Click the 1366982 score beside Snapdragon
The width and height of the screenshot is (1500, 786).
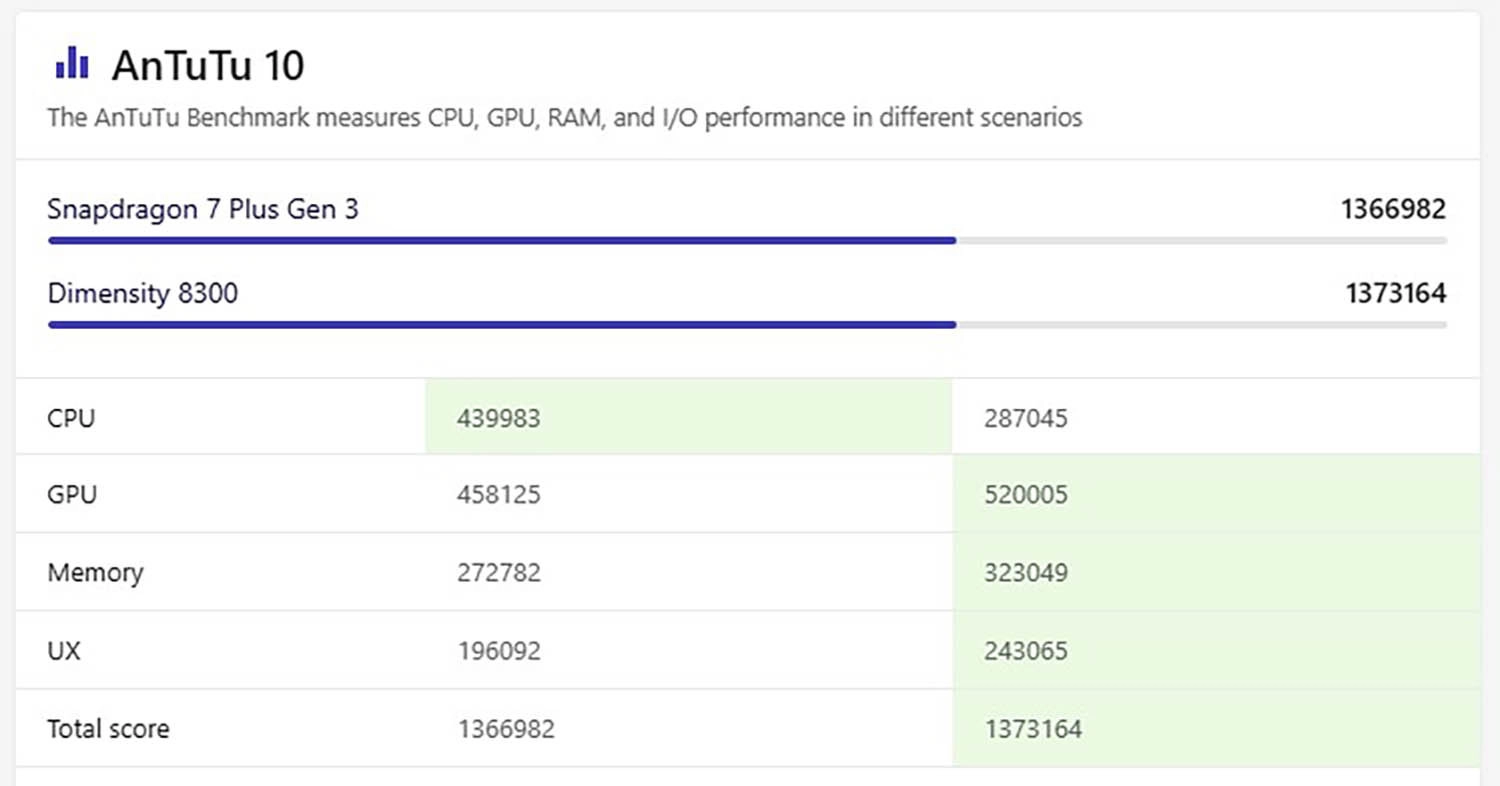click(1394, 209)
